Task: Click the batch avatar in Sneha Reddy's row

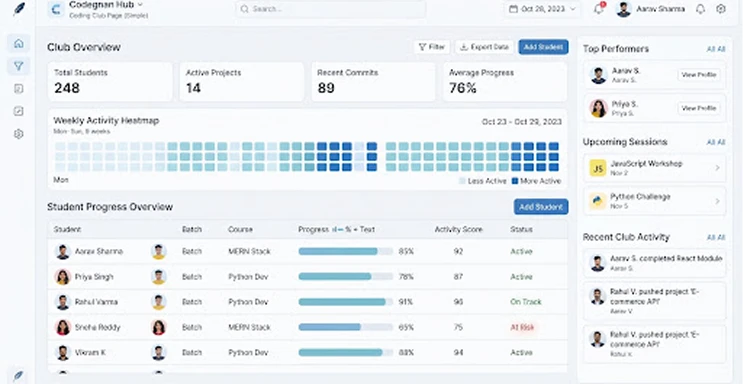Action: [x=159, y=327]
